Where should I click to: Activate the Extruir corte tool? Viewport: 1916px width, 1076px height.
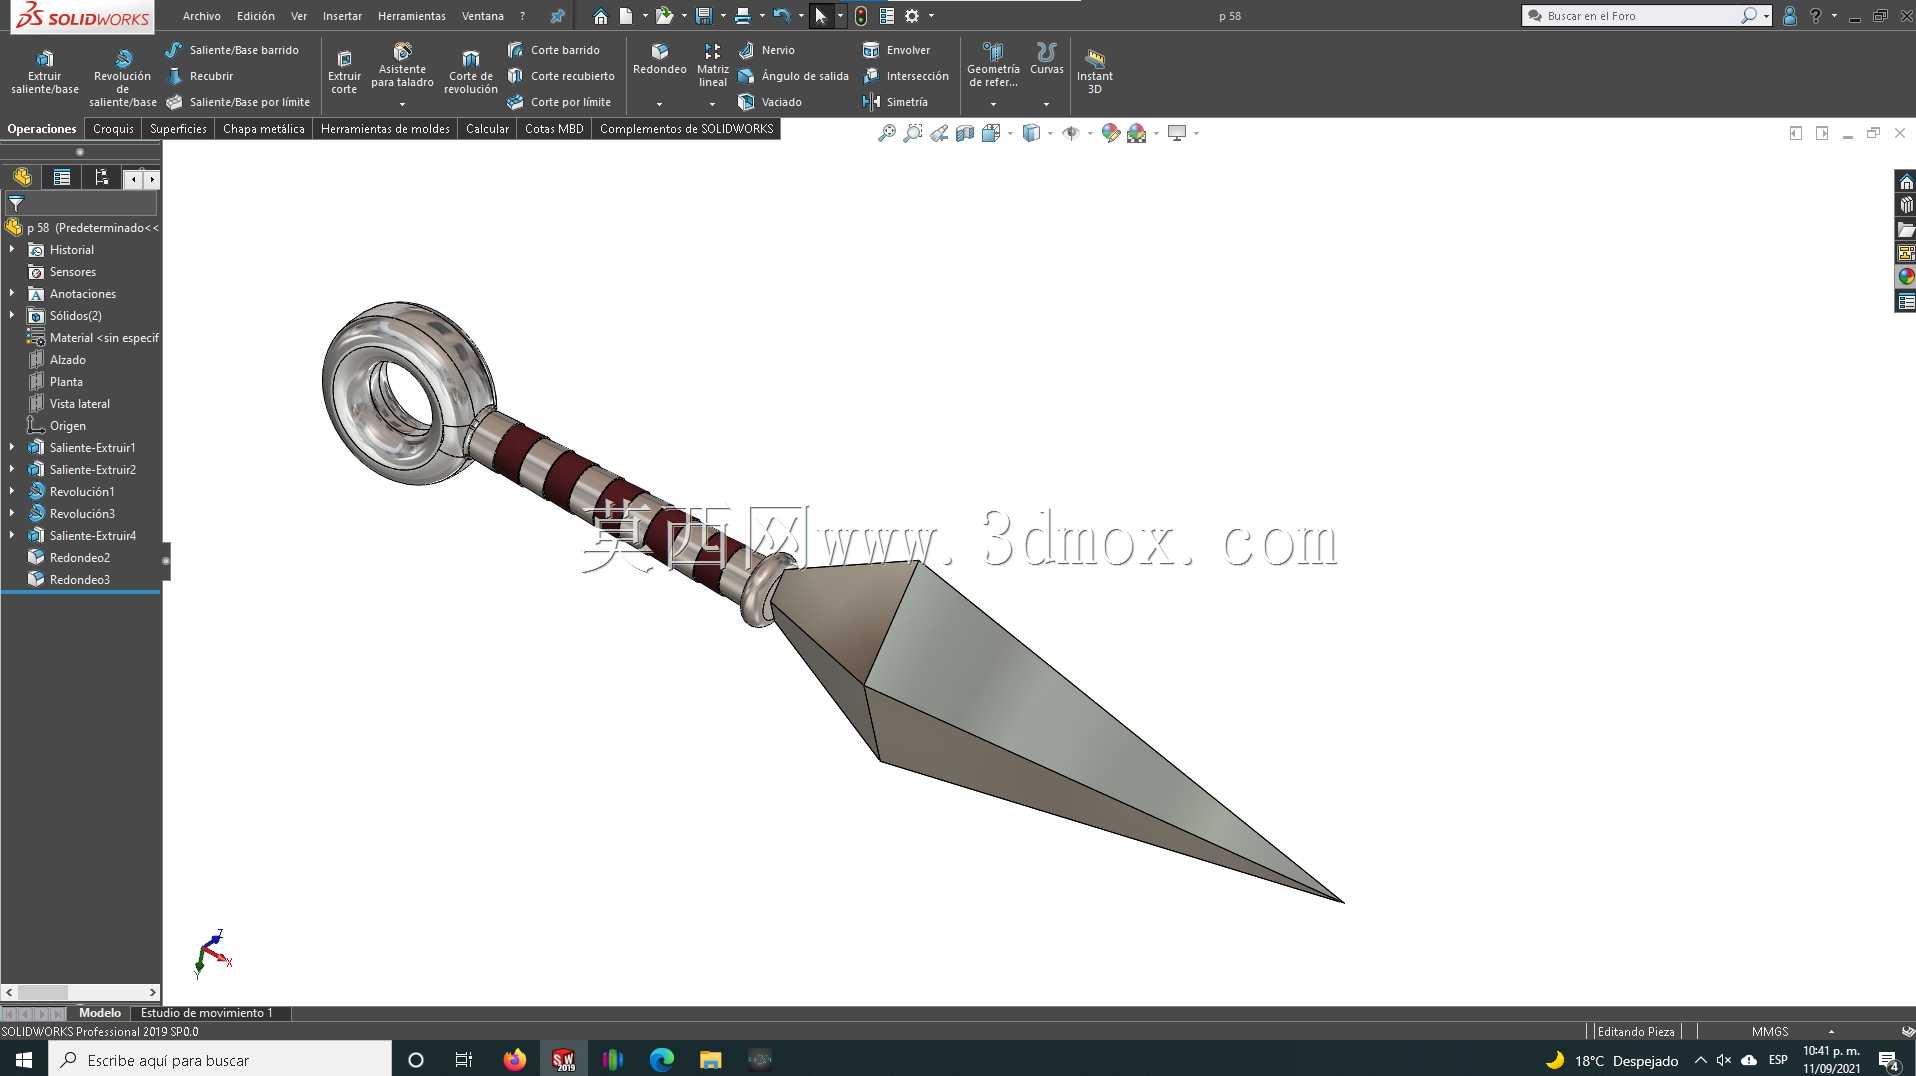coord(344,72)
